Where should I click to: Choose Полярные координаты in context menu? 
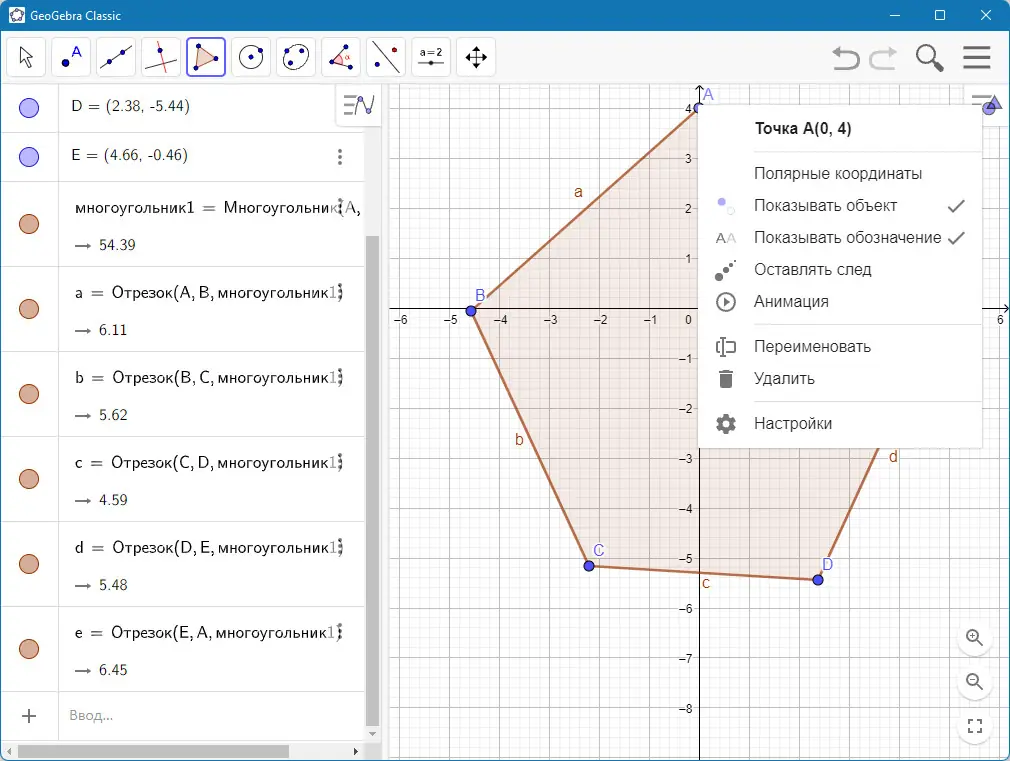coord(840,173)
